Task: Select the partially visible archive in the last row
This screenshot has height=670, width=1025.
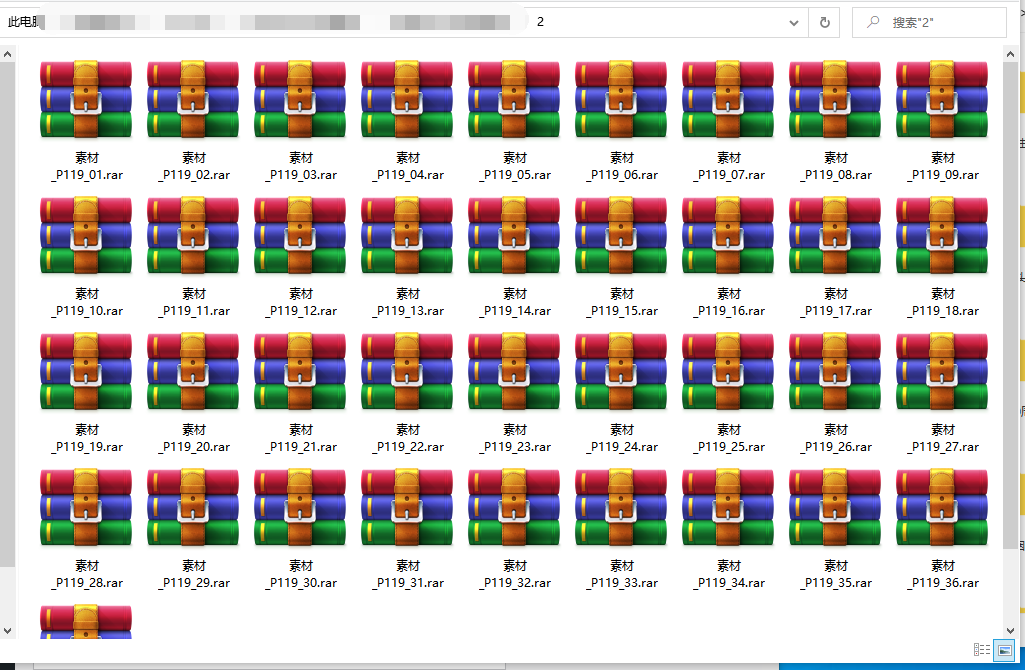Action: (86, 622)
